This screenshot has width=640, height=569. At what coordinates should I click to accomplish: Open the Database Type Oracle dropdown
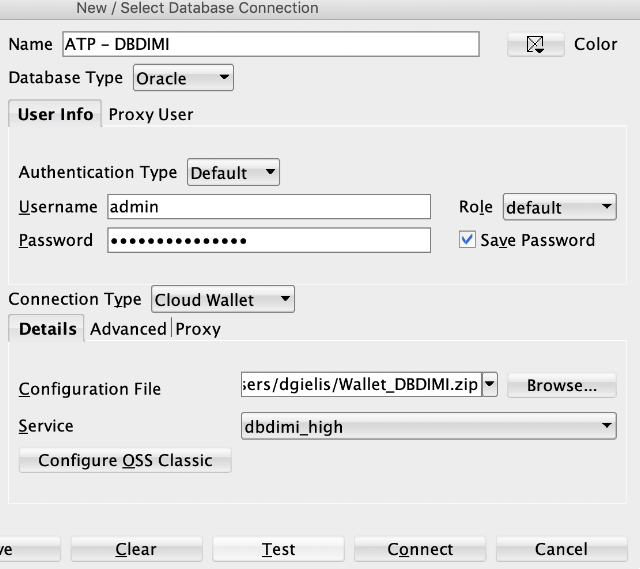tap(183, 78)
